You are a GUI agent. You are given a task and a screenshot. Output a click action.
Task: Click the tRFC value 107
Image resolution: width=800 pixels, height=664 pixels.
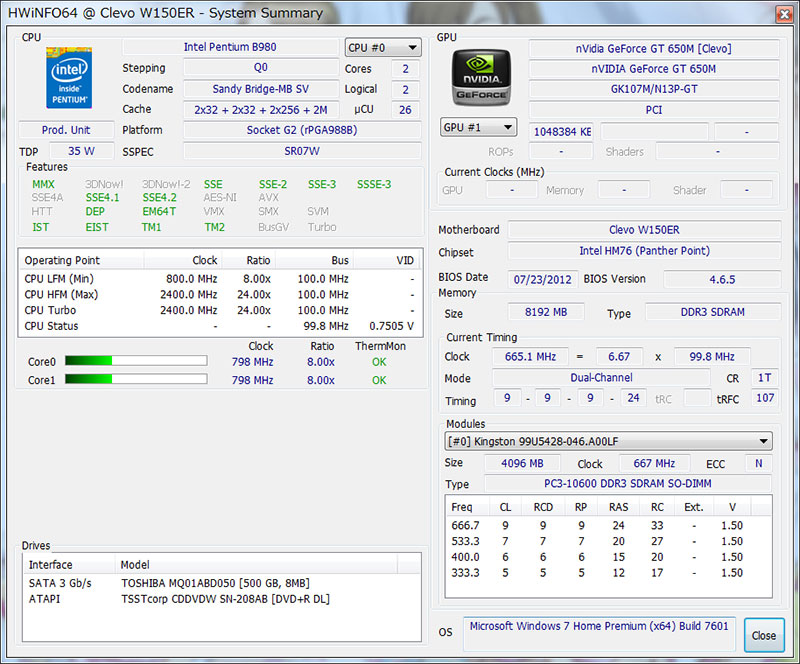[765, 398]
